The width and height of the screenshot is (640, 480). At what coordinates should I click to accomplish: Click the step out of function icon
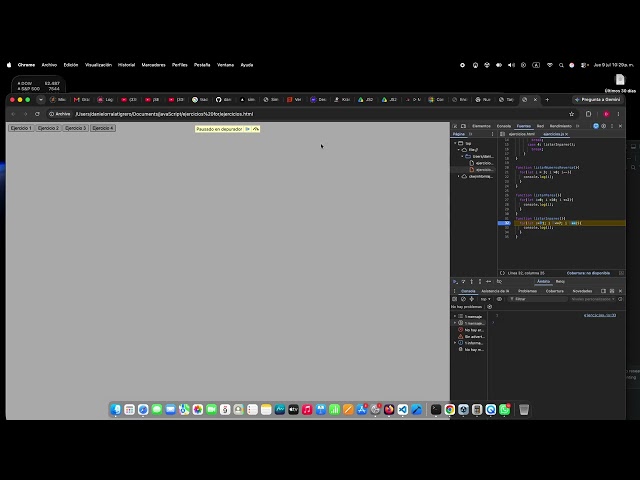pyautogui.click(x=480, y=282)
